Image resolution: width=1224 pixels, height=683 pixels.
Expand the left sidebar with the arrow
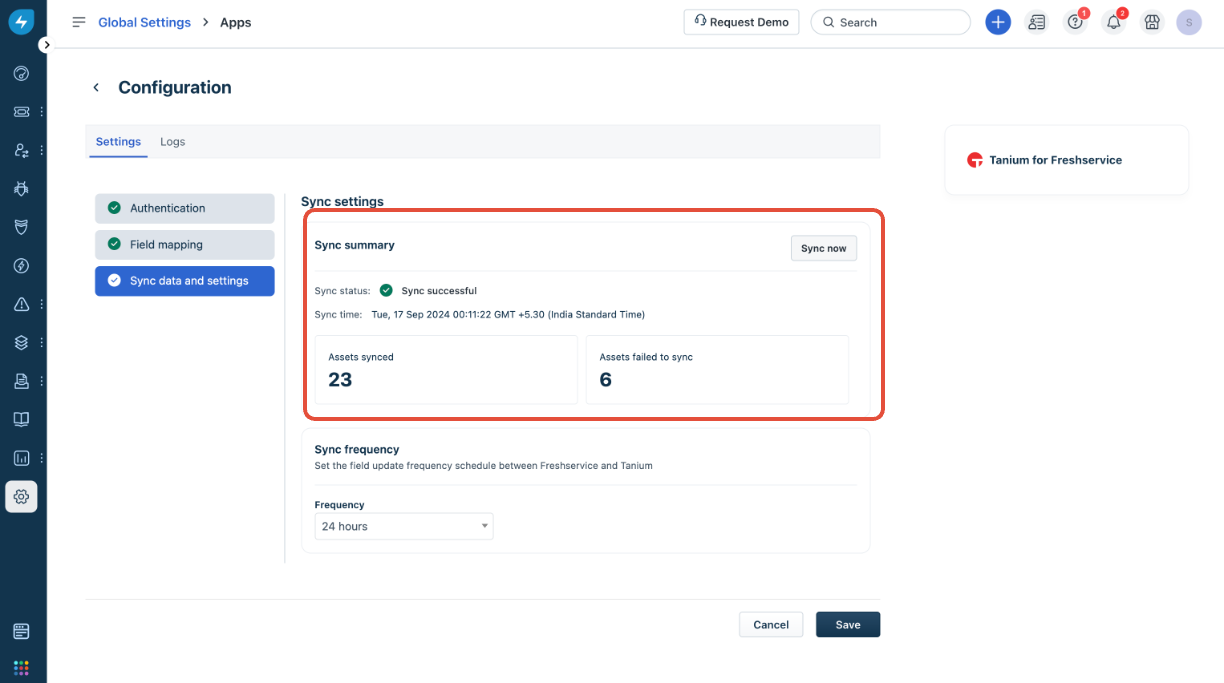coord(46,45)
